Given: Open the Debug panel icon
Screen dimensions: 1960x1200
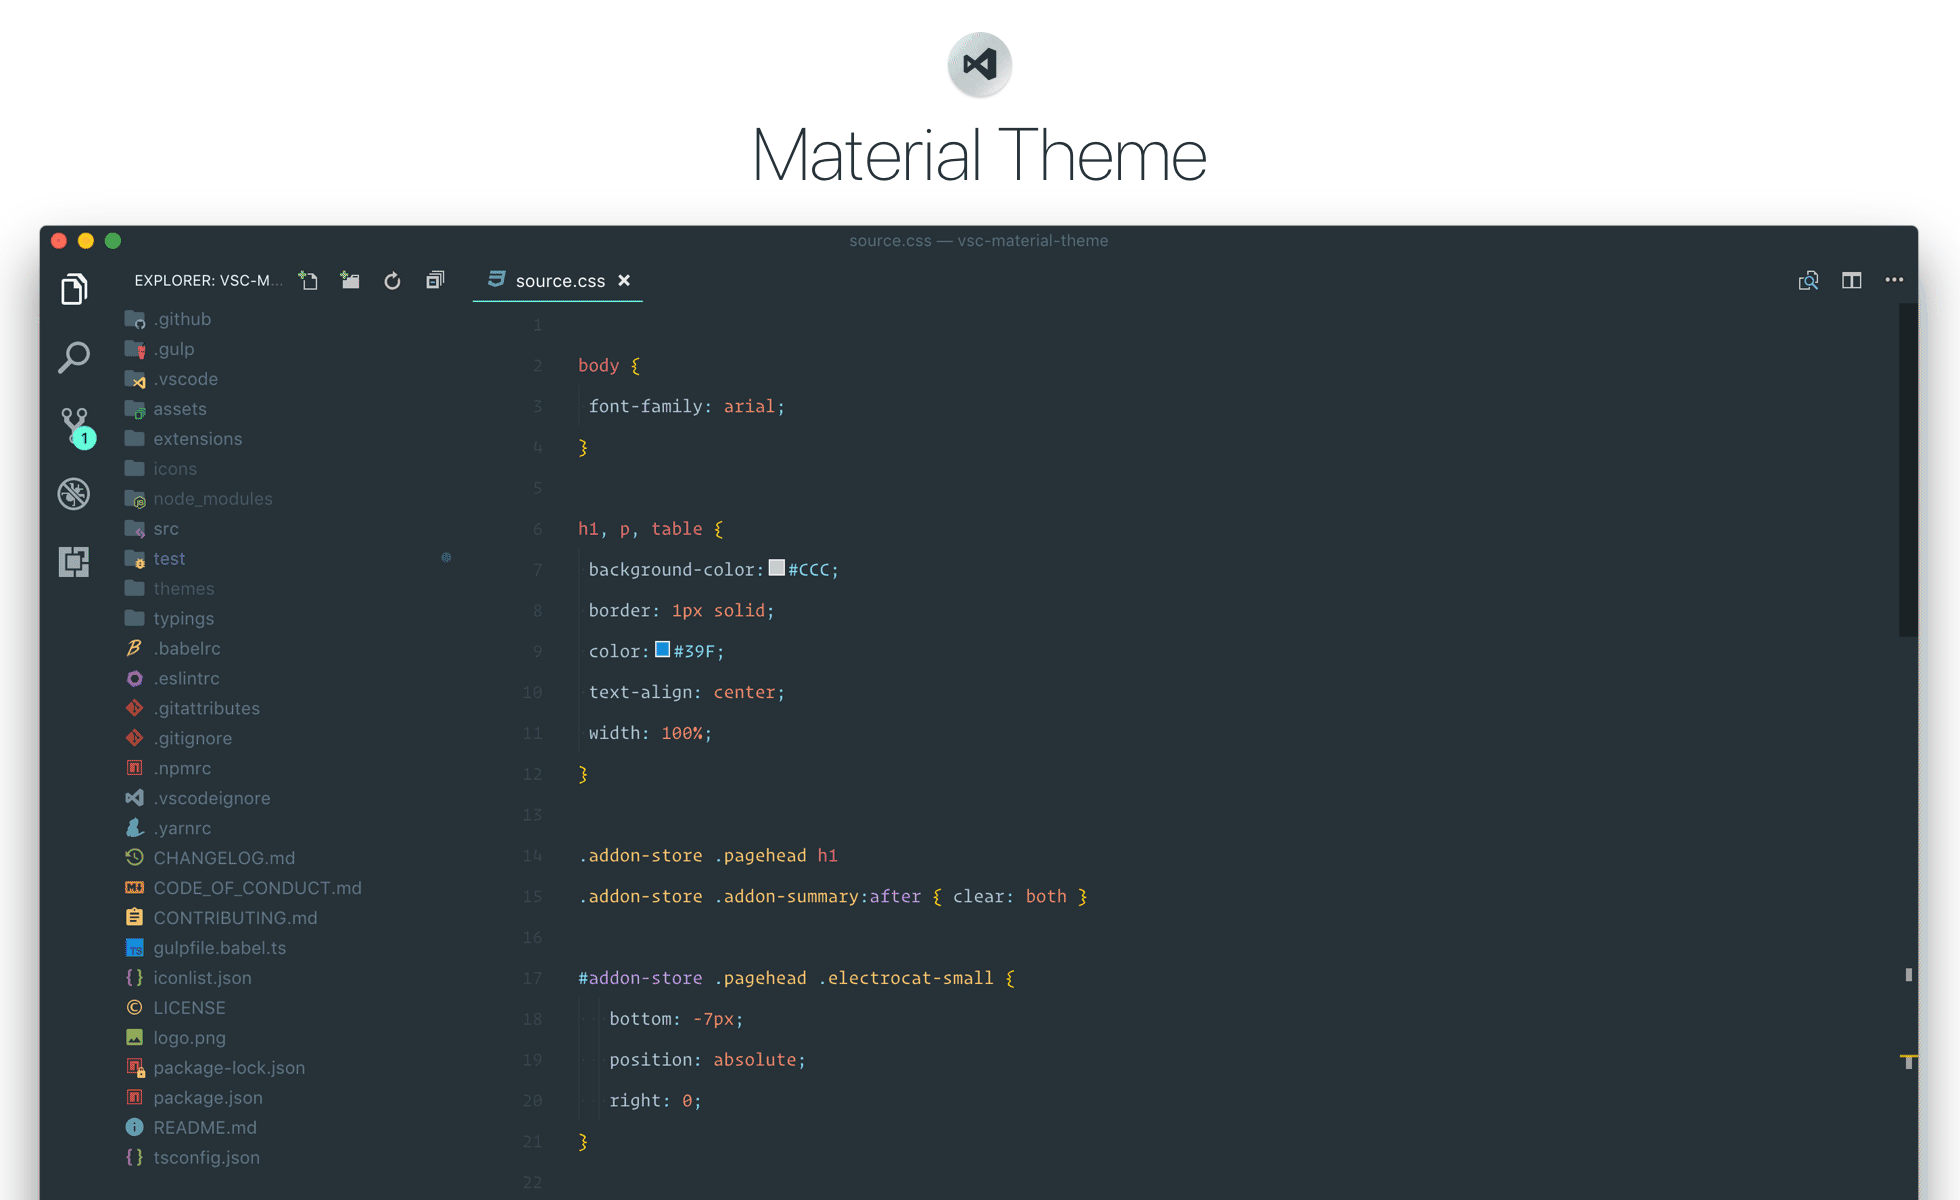Looking at the screenshot, I should (74, 494).
